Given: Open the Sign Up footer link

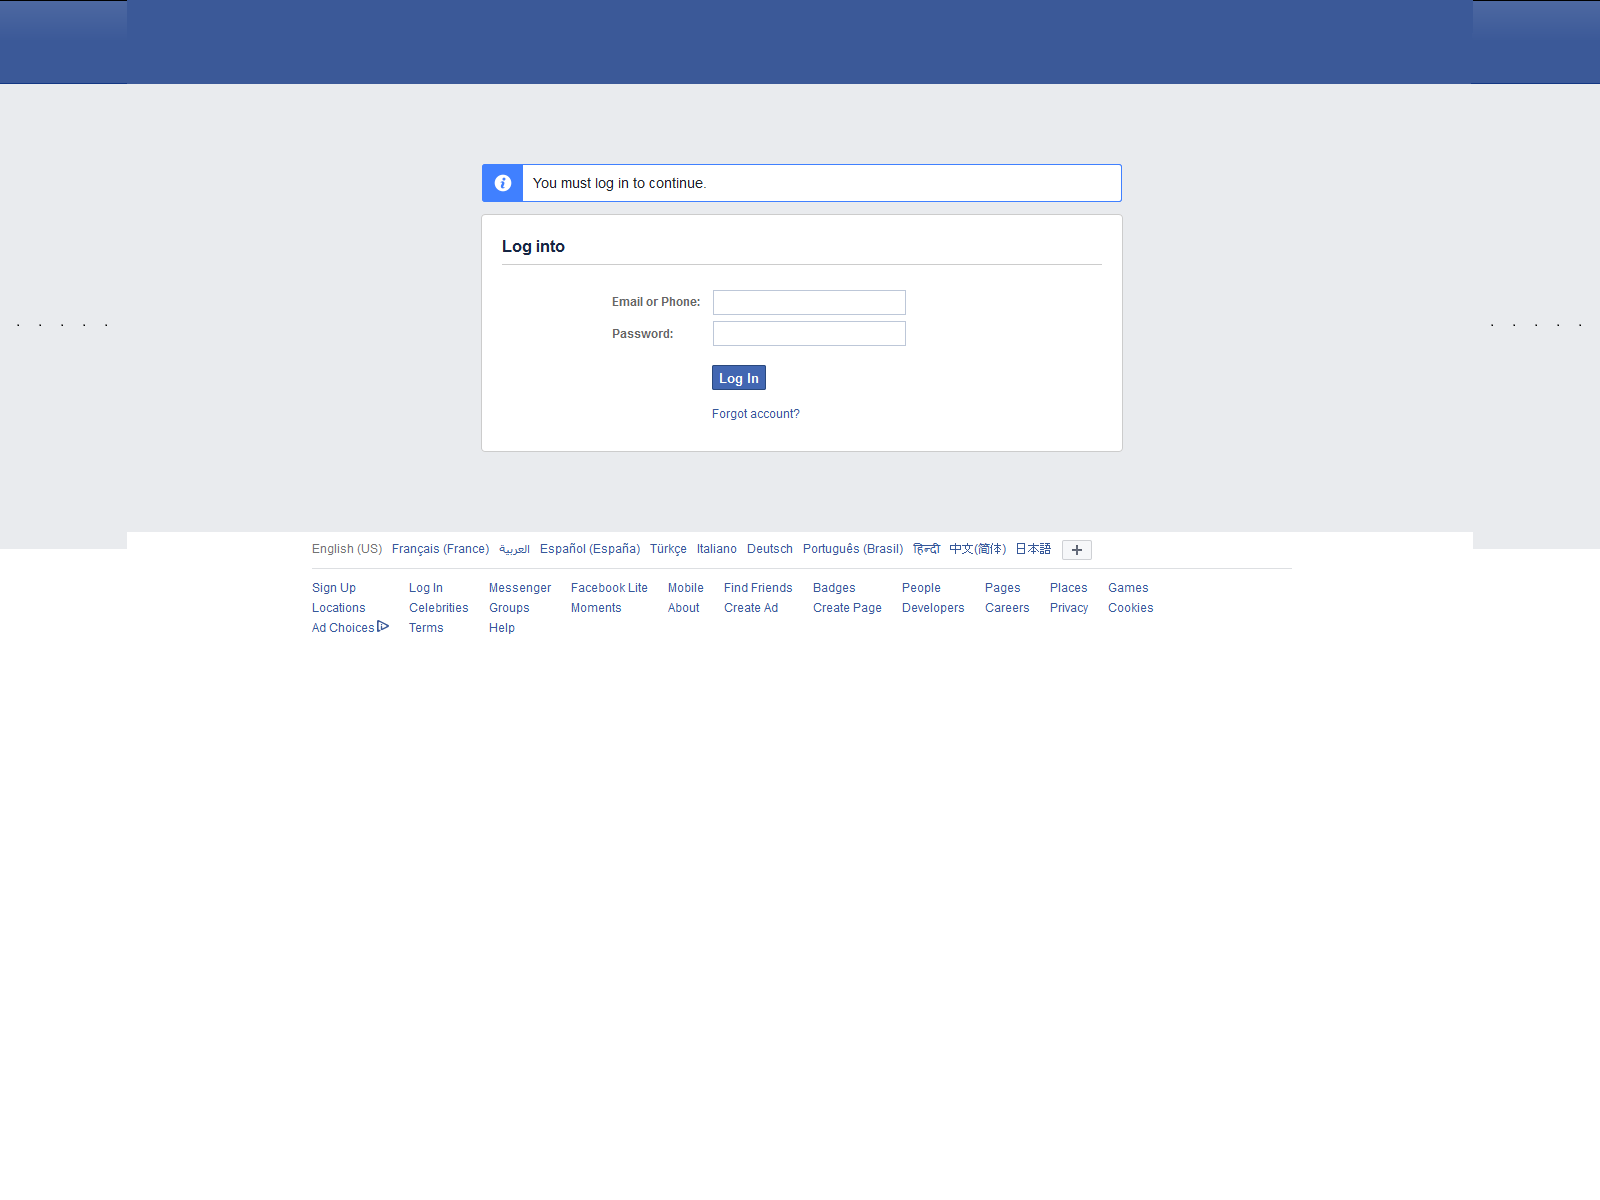Looking at the screenshot, I should click(x=334, y=588).
